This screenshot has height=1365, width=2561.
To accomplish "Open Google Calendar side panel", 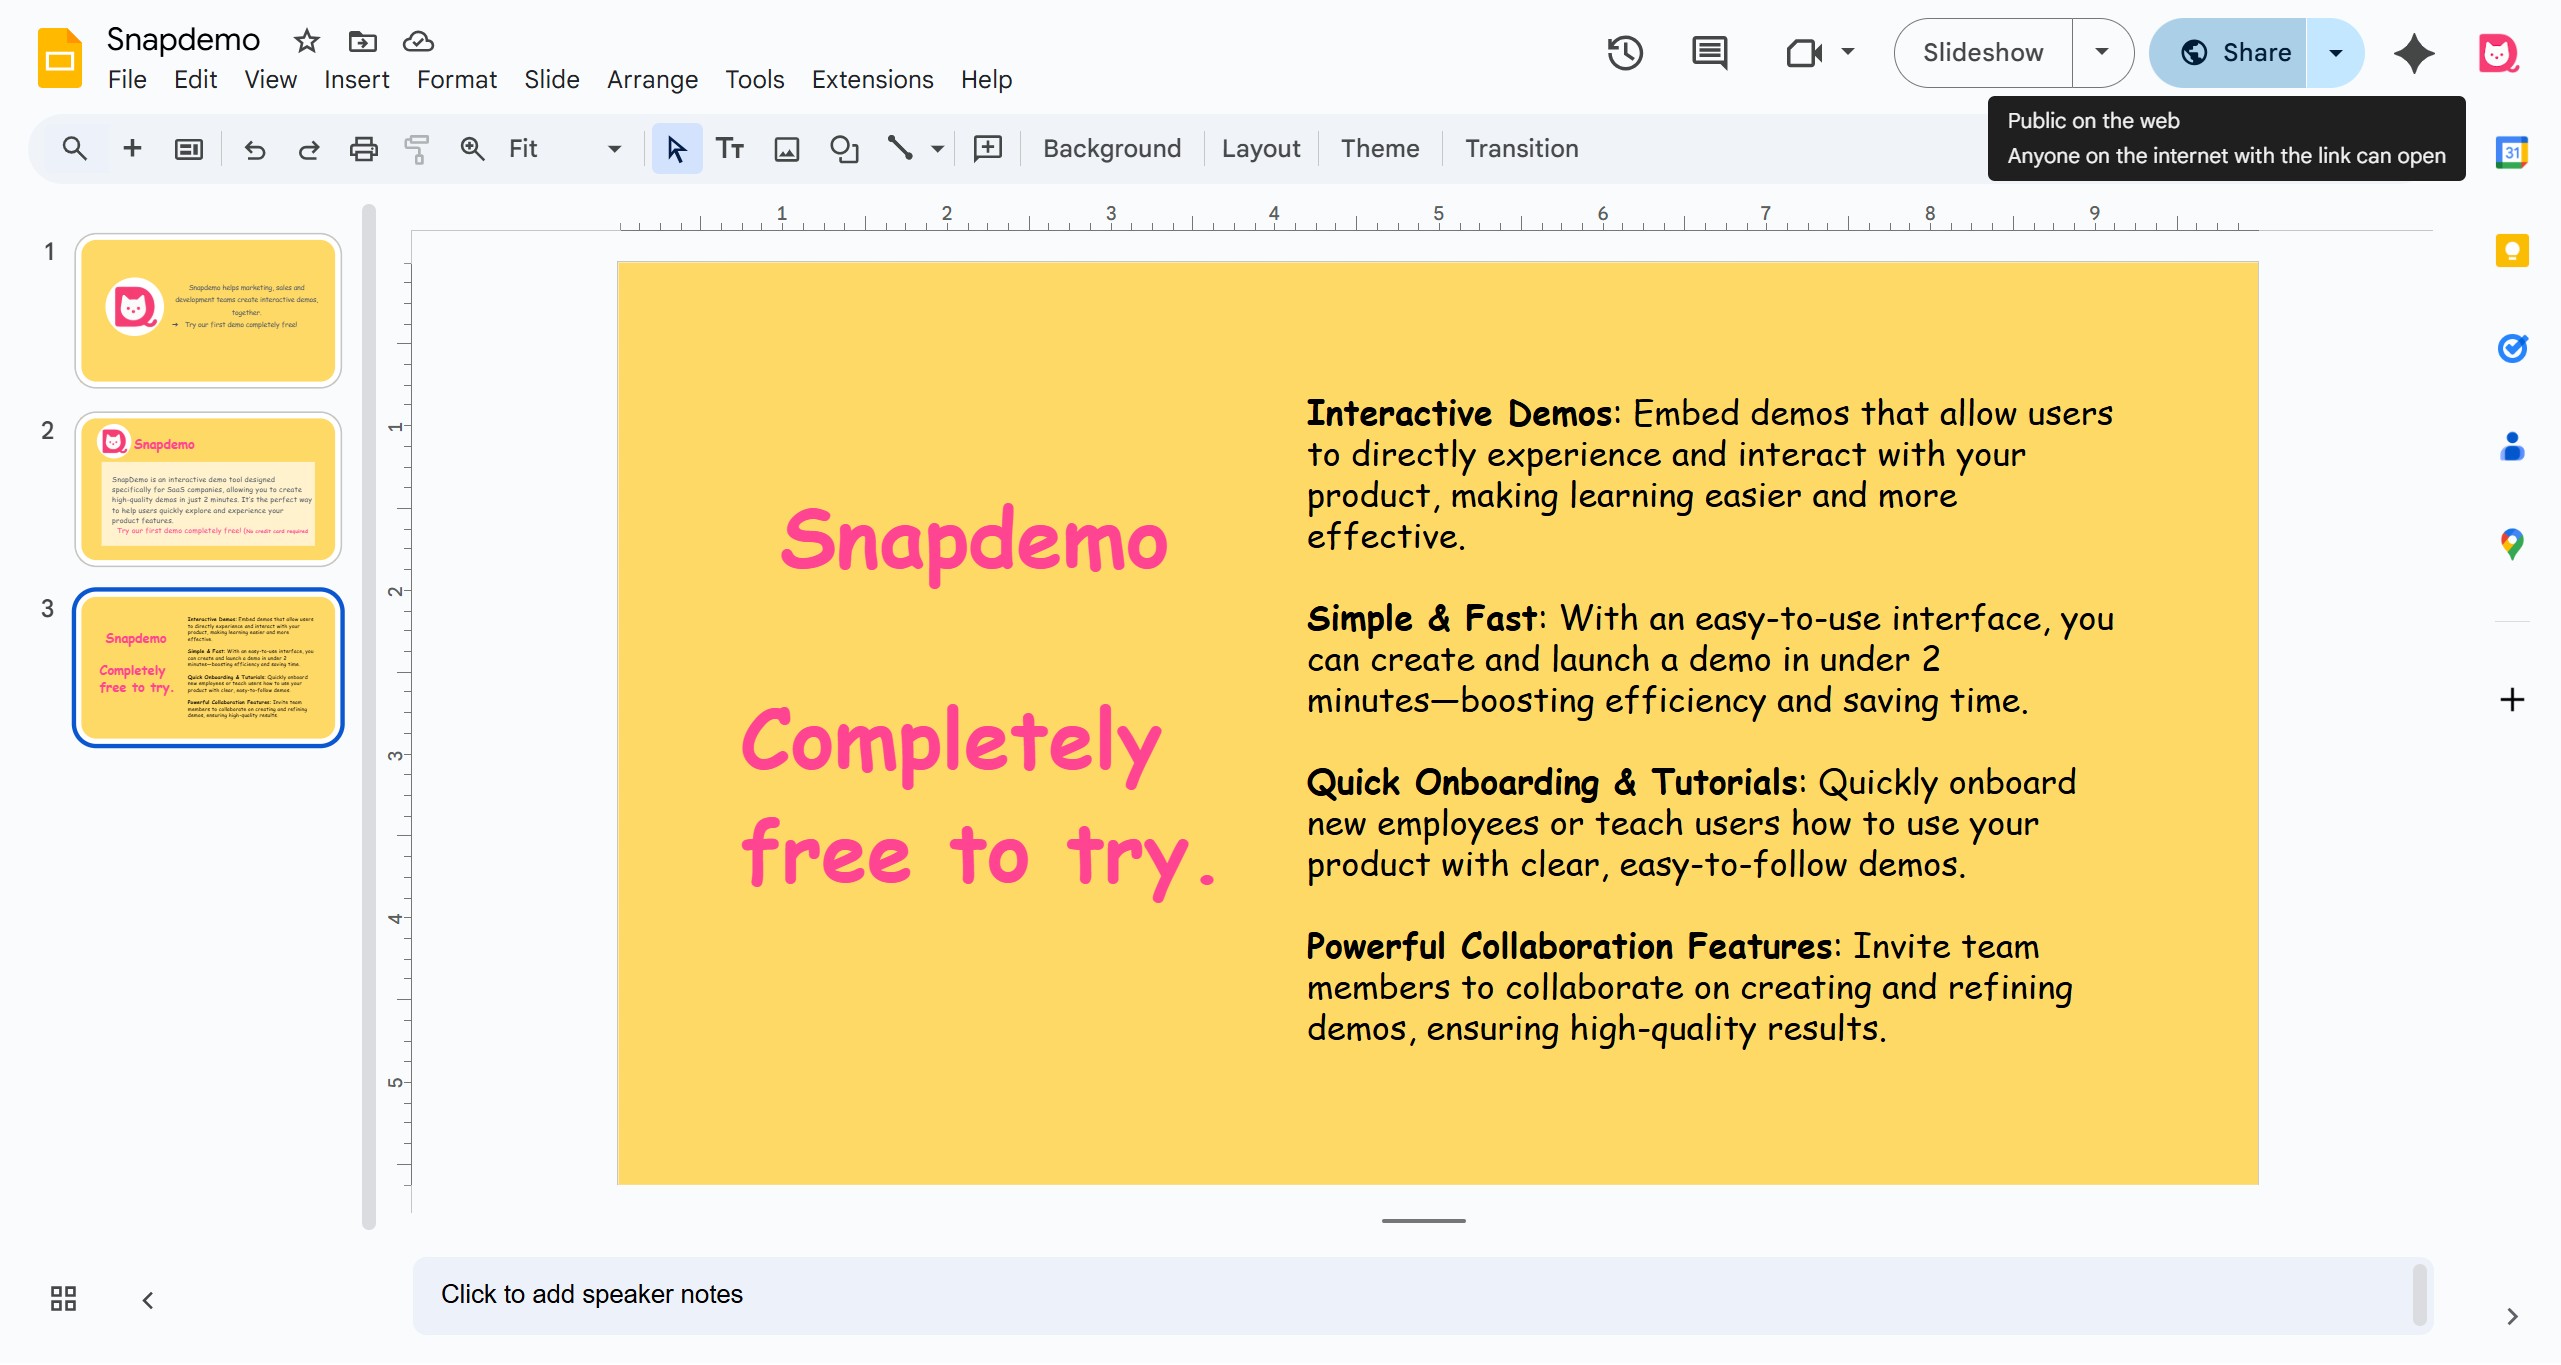I will coord(2512,152).
